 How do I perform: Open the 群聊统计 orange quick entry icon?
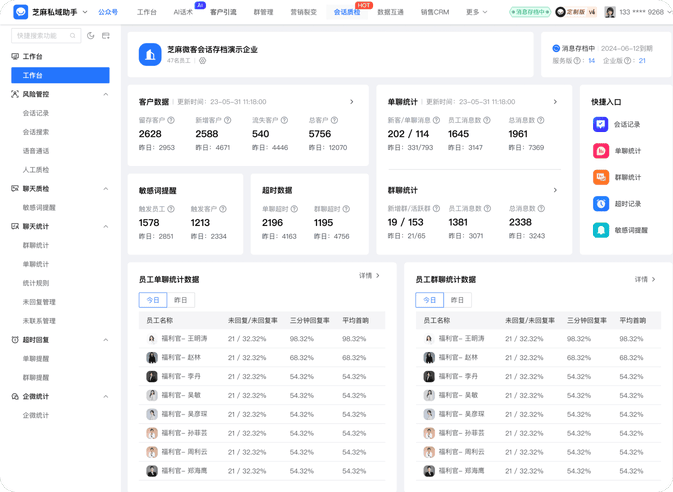[x=601, y=177]
